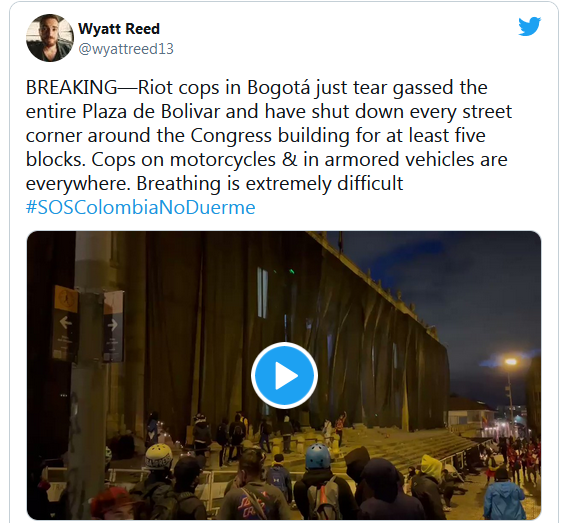
Task: Click the right arrow sign in the video
Action: tap(113, 325)
